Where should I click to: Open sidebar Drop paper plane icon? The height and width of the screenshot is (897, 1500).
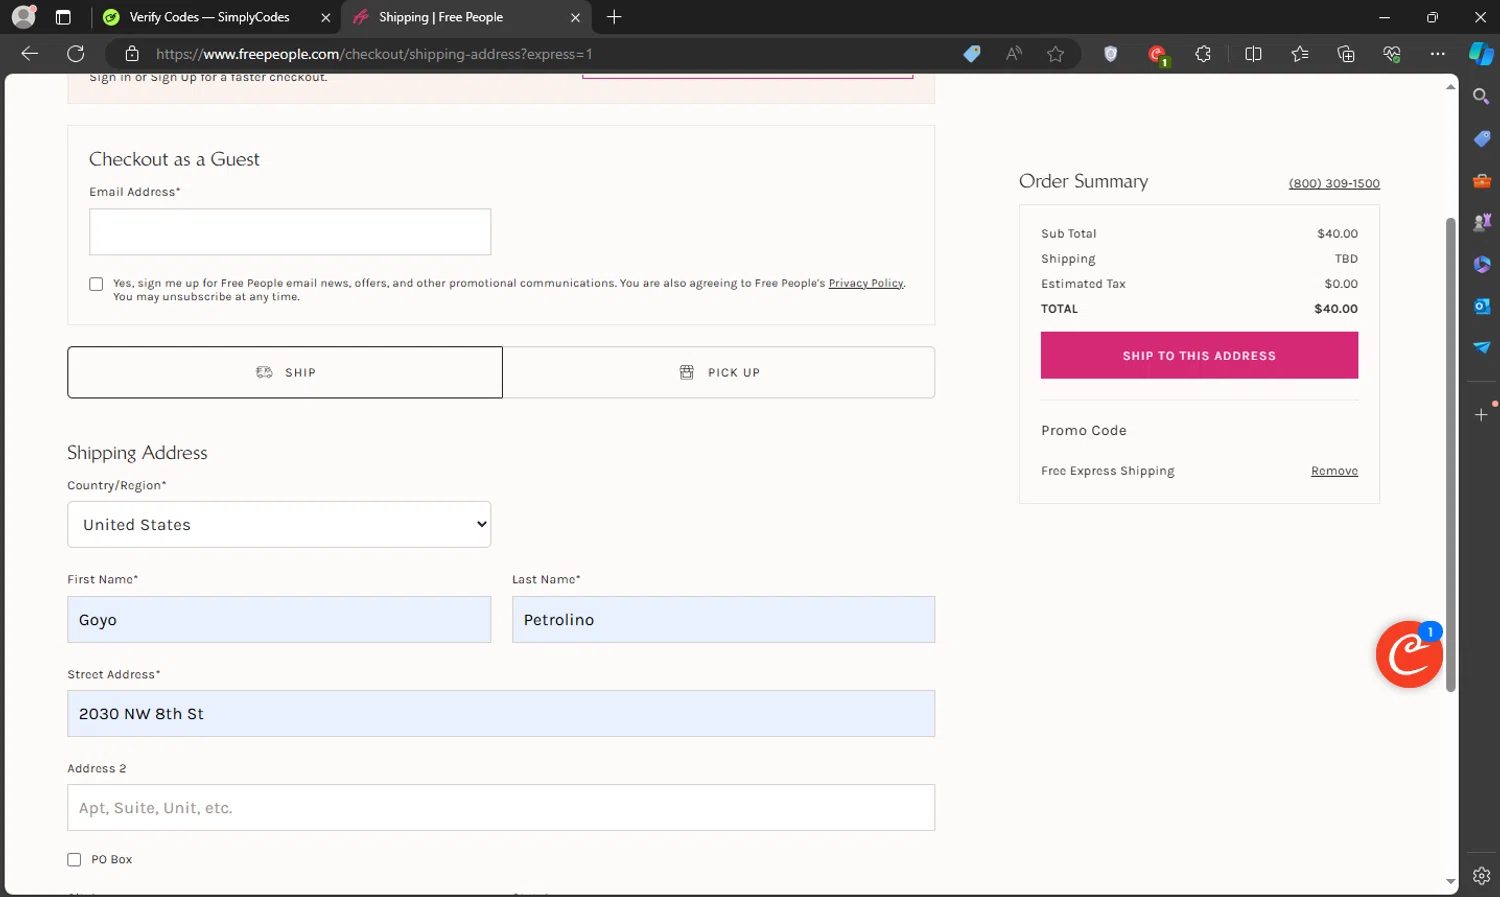1482,347
